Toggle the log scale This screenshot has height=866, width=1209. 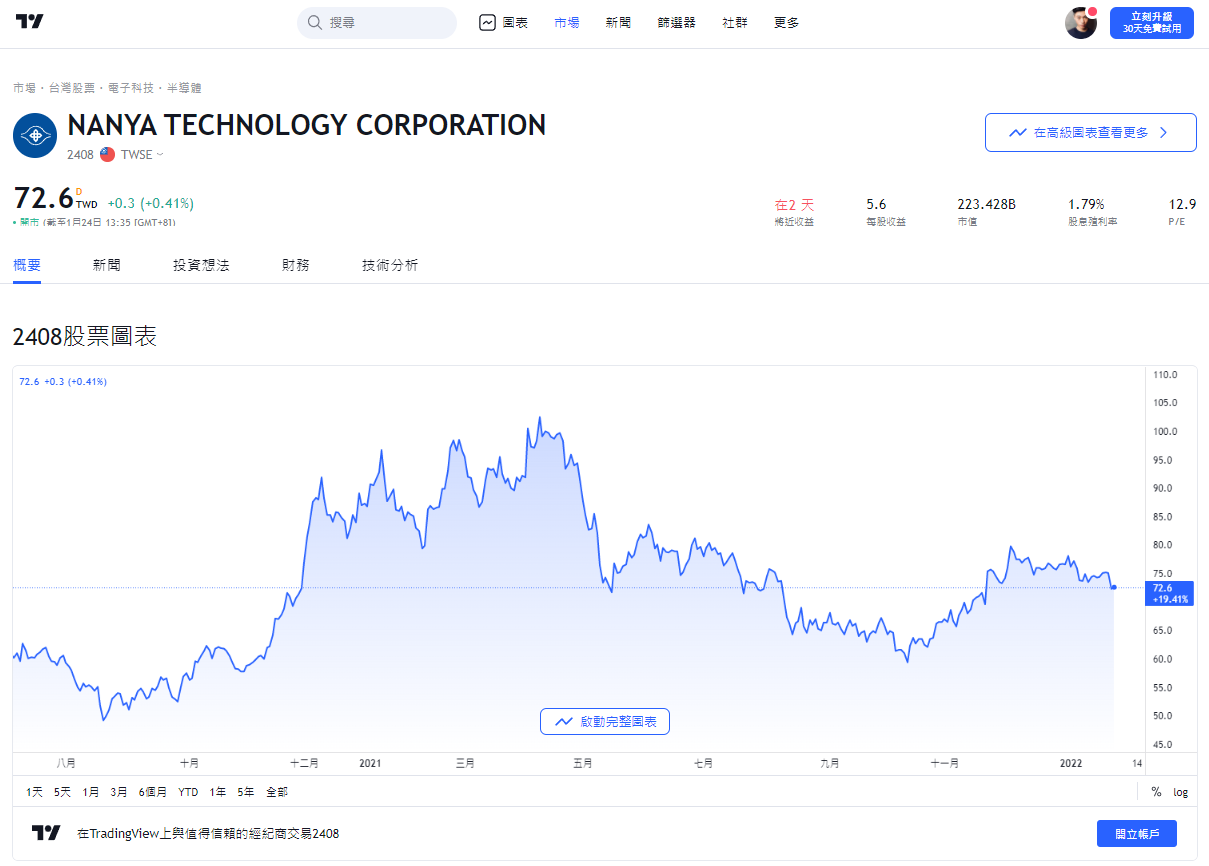[1181, 792]
